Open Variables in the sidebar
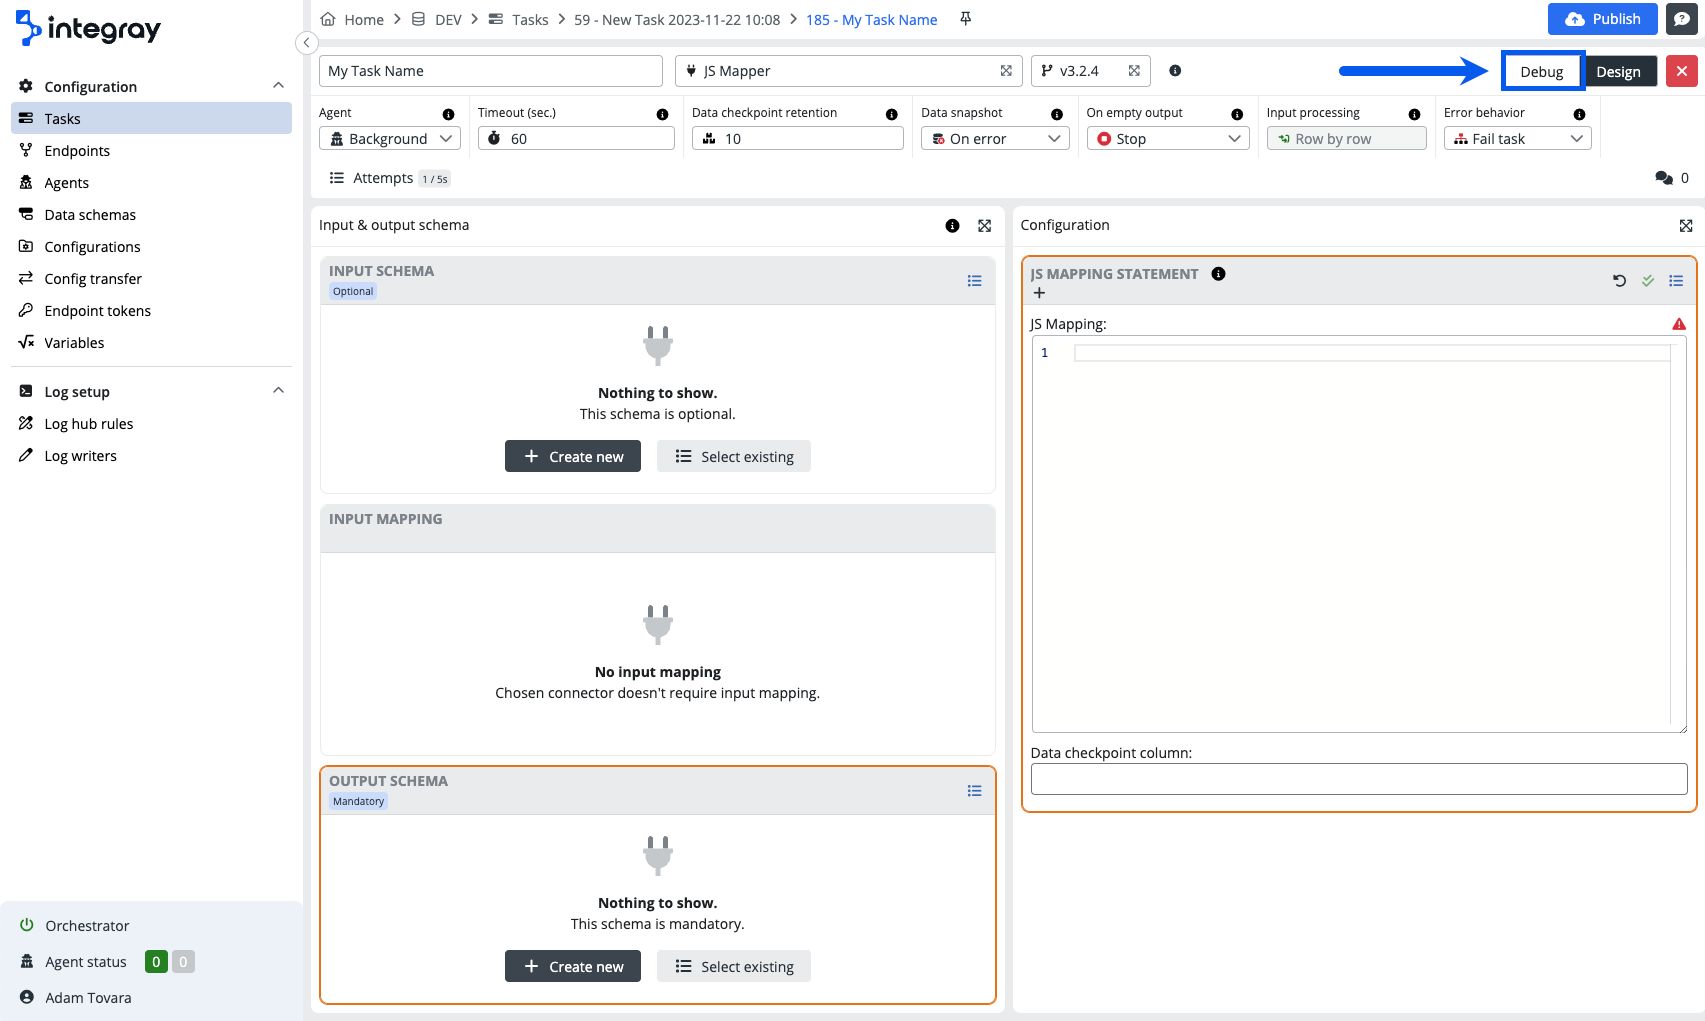 click(x=74, y=343)
